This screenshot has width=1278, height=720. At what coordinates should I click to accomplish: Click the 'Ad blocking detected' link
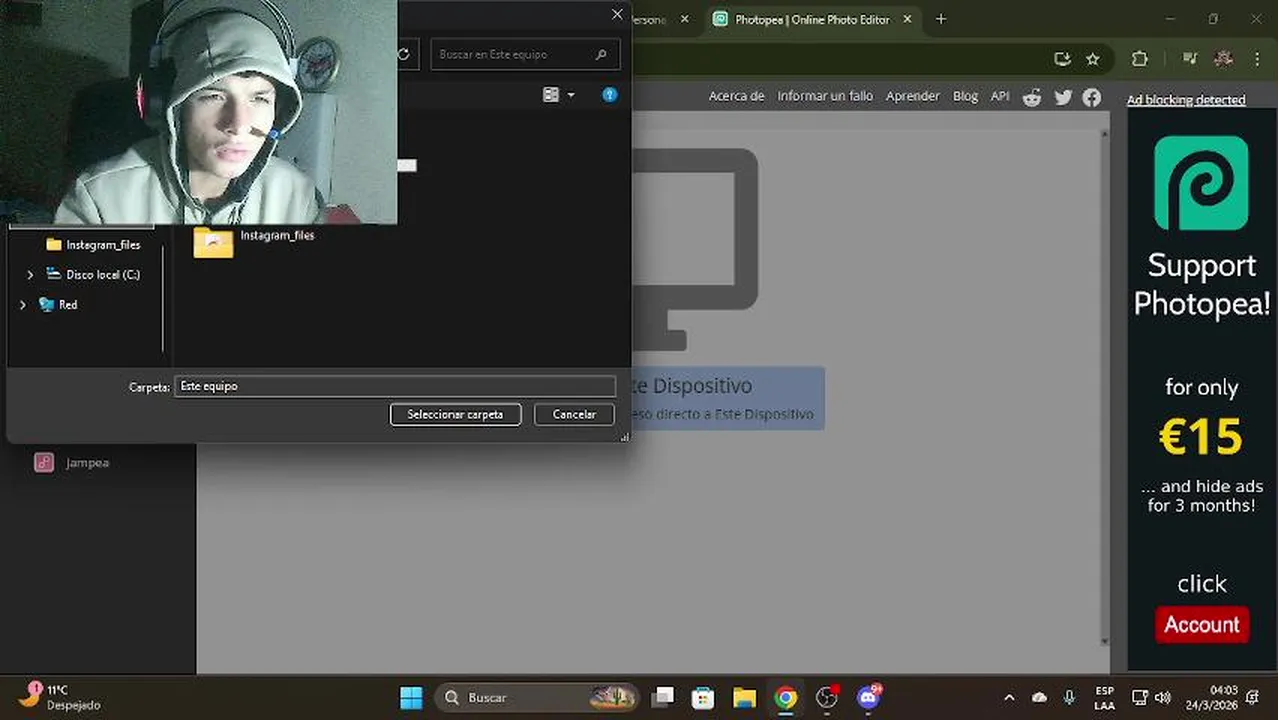coord(1186,100)
